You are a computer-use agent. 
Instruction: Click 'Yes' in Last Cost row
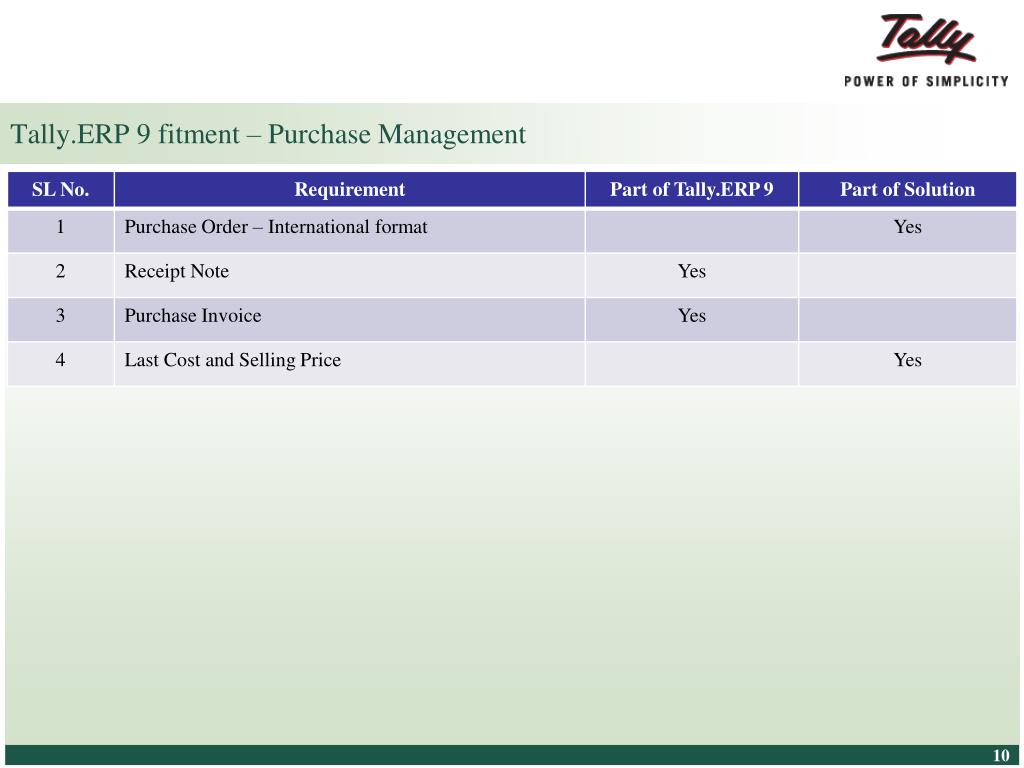point(907,360)
